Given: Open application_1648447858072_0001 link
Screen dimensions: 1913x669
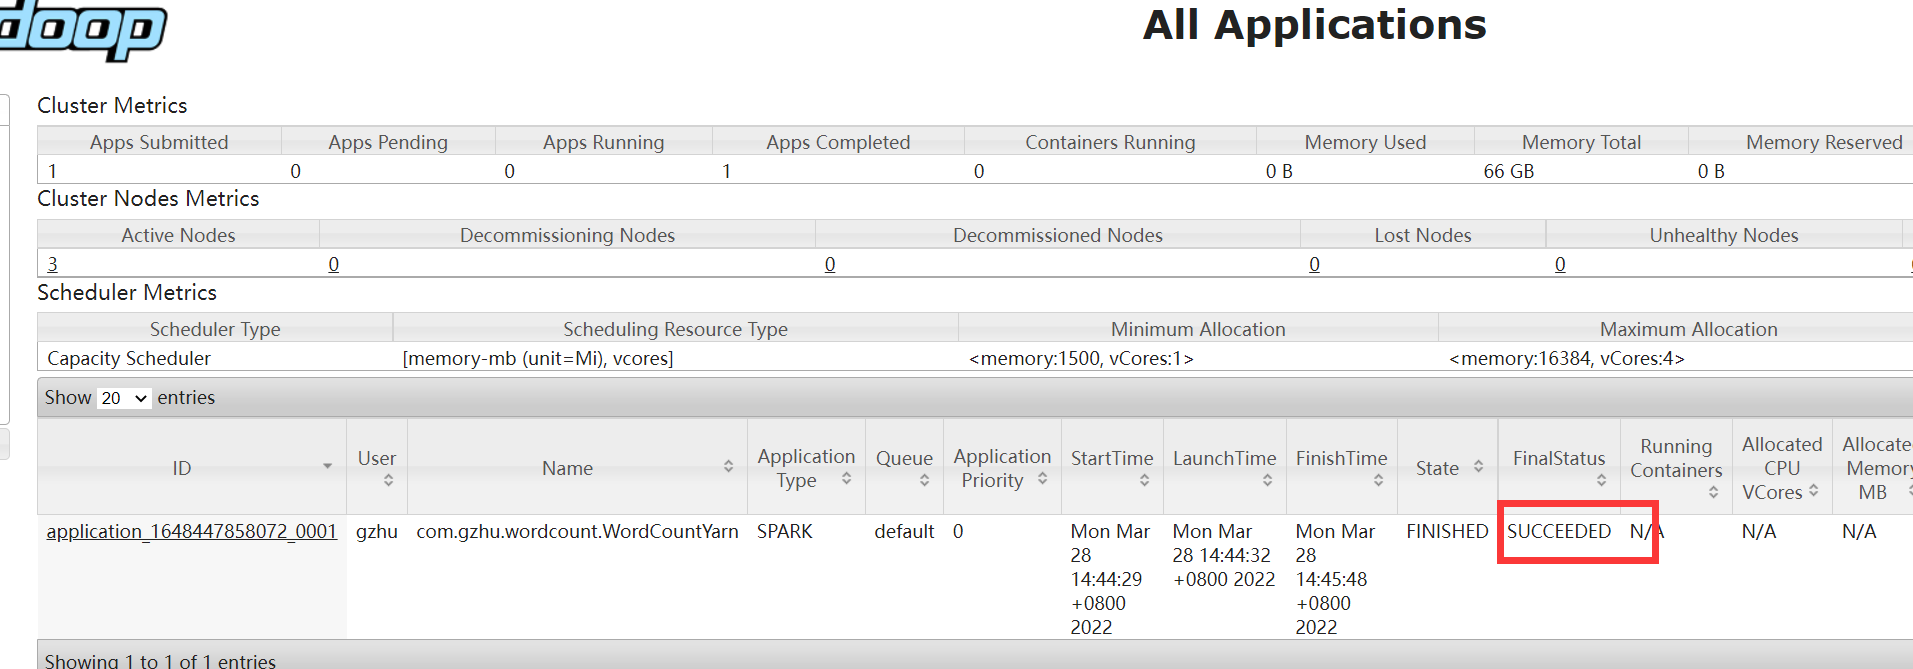Looking at the screenshot, I should click(x=191, y=531).
